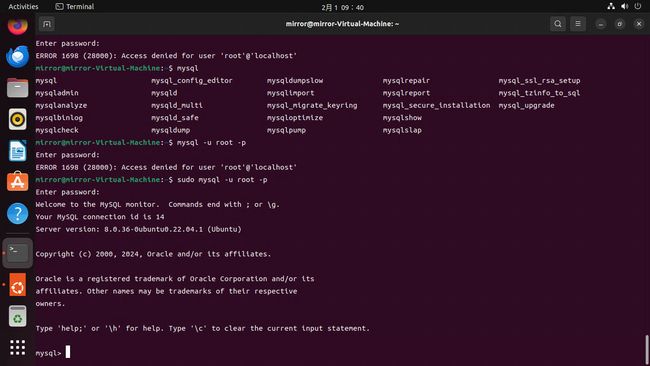This screenshot has height=366, width=650.
Task: Open a new terminal tab
Action: coord(47,24)
